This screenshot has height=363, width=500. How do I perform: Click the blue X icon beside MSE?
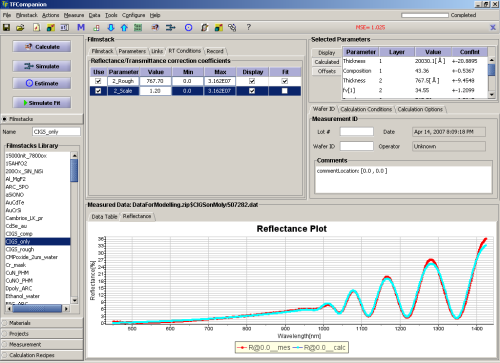[x=493, y=27]
